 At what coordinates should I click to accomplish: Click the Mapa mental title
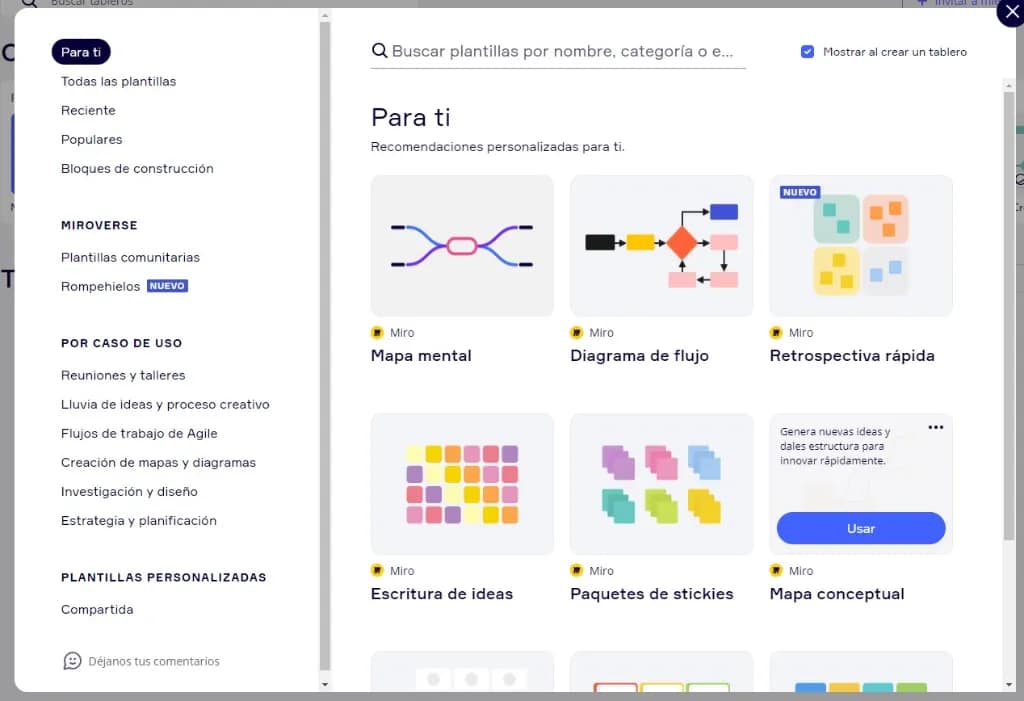point(421,355)
